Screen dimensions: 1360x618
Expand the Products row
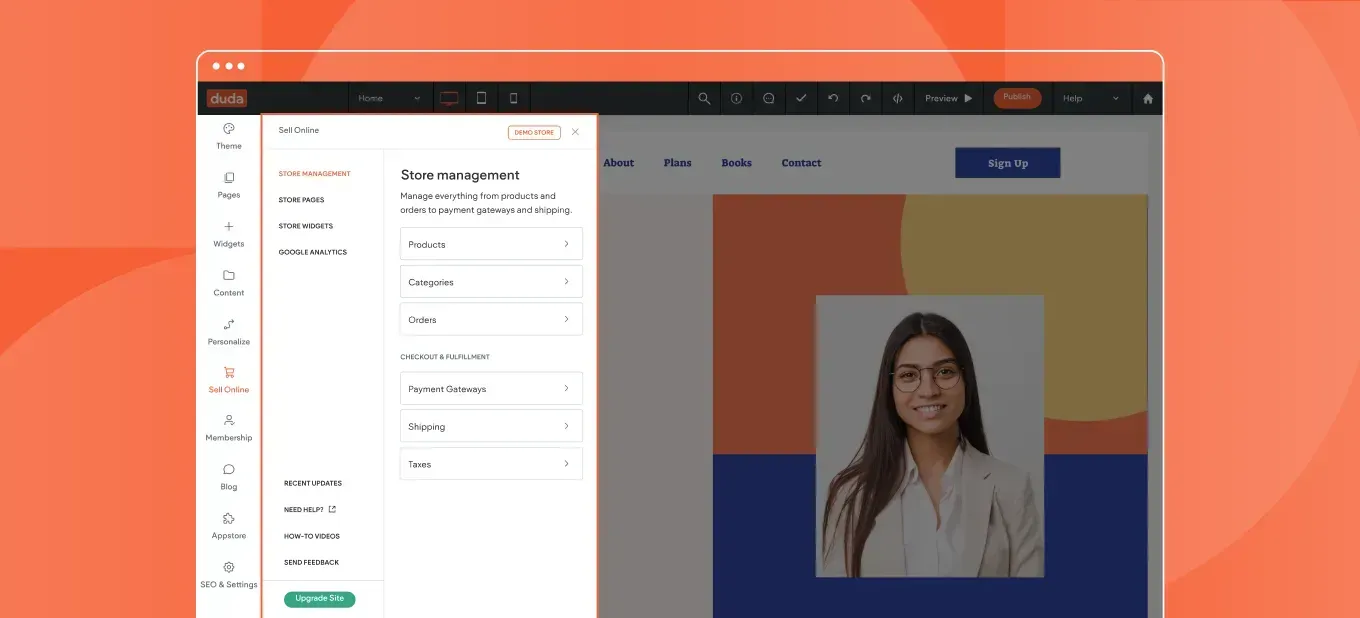click(x=491, y=244)
